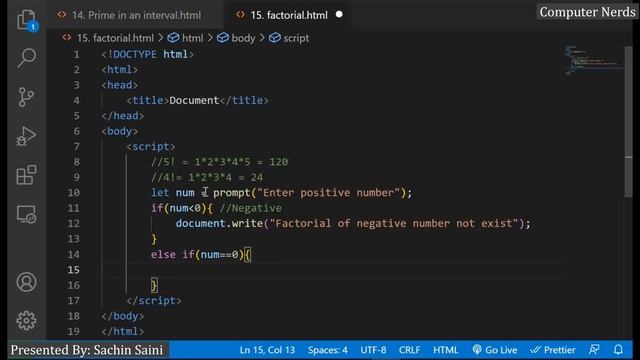
Task: Open the Source Control view icon
Action: 27,97
